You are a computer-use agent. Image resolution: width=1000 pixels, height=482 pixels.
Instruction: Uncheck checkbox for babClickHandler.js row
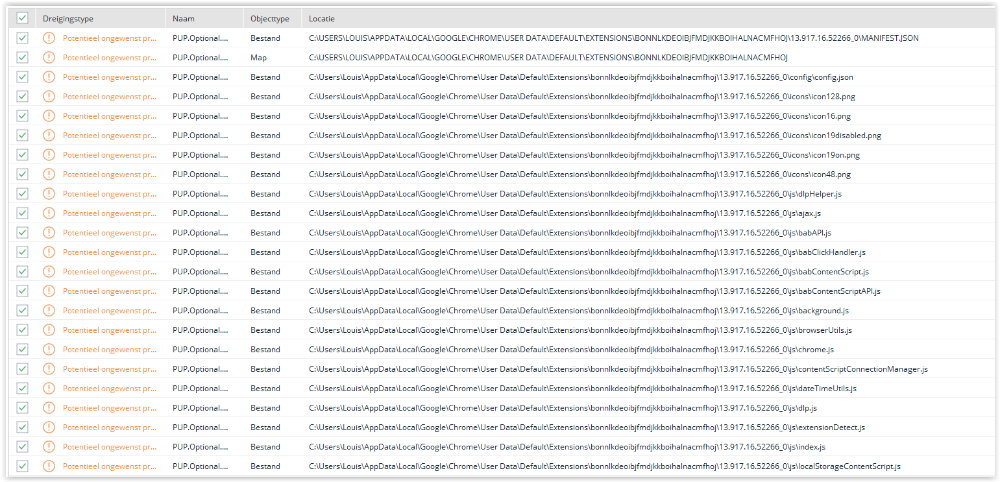tap(22, 252)
